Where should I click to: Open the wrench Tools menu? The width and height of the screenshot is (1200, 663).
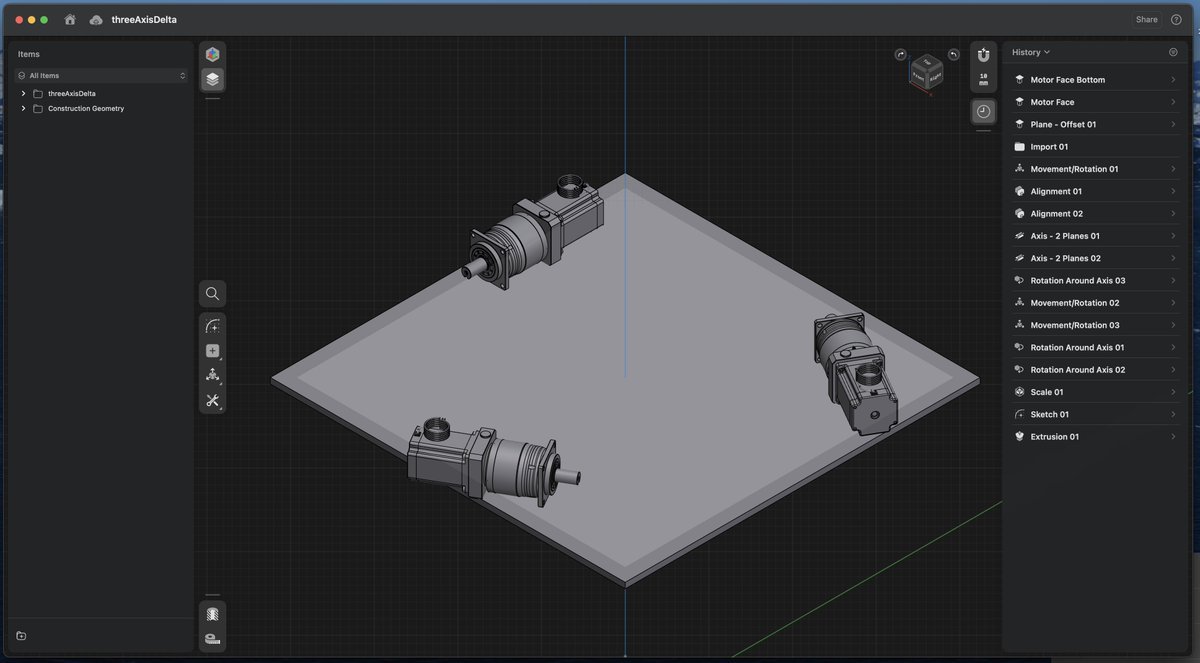coord(212,401)
